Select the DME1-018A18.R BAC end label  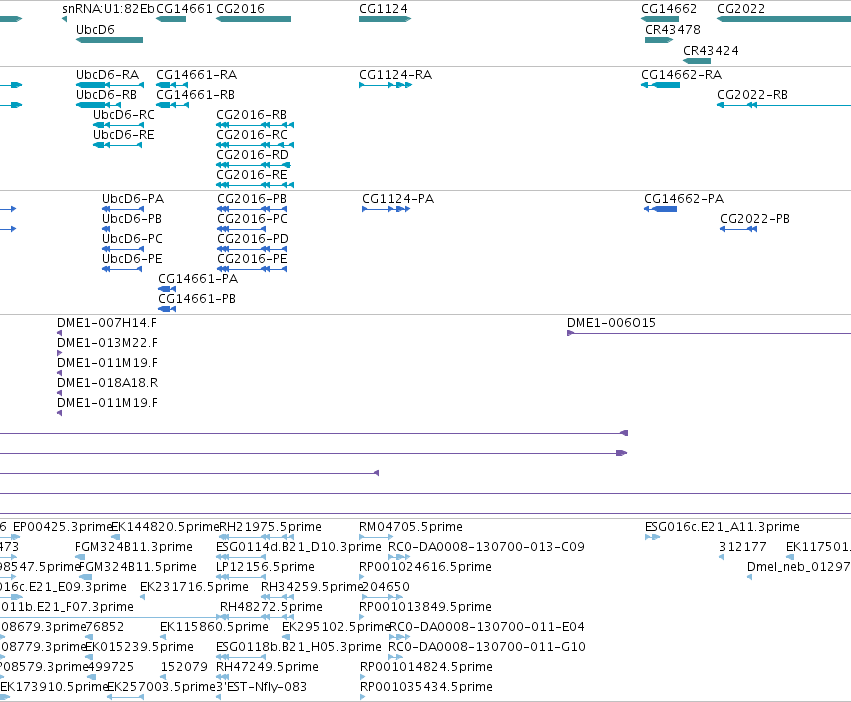[x=107, y=383]
